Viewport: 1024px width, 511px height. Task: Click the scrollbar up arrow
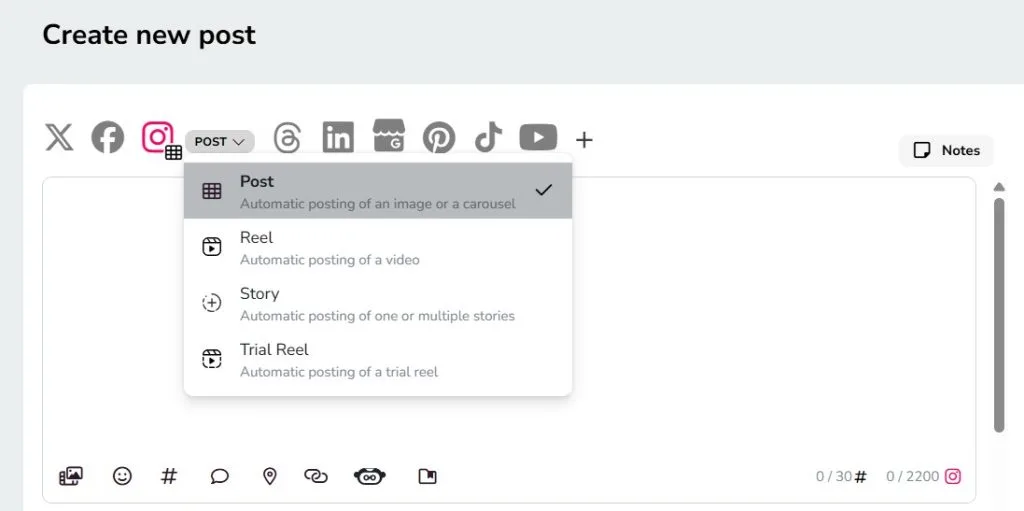[x=999, y=187]
